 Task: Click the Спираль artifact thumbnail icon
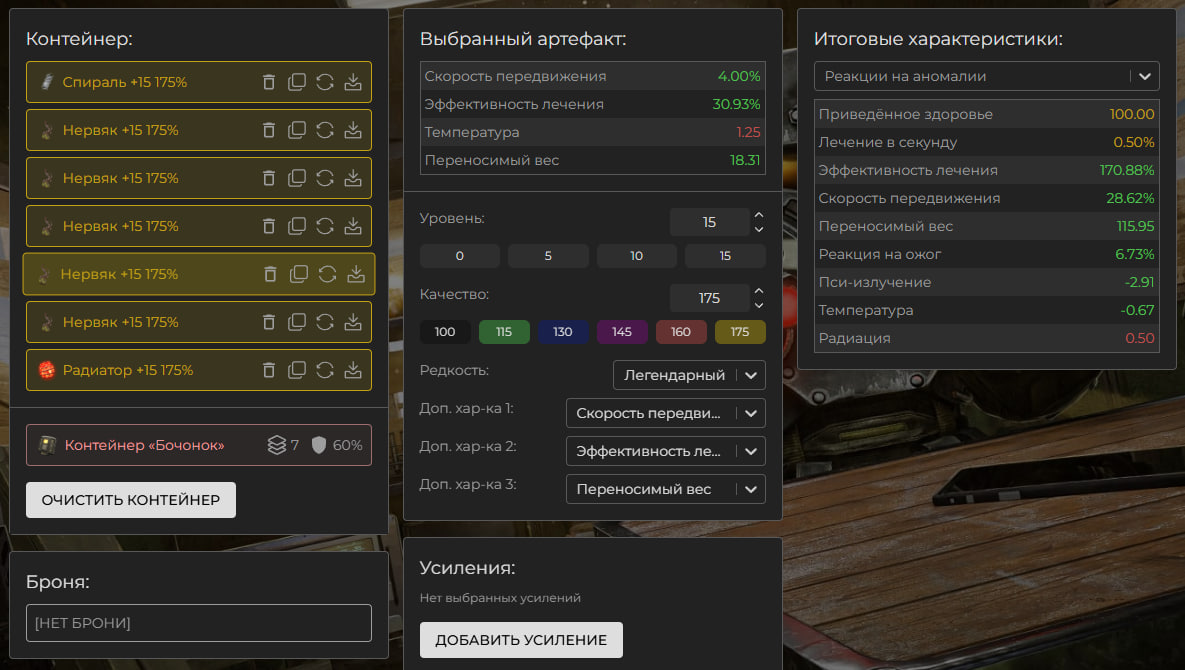(x=47, y=82)
